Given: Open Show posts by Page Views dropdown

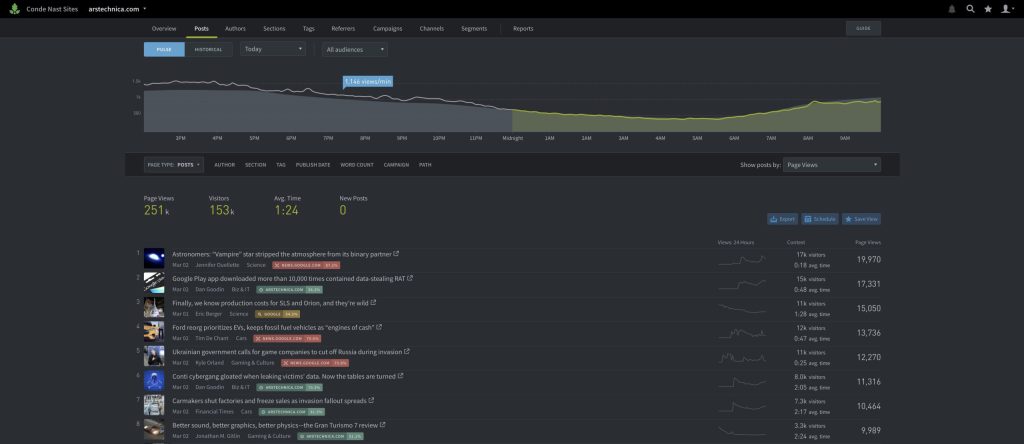Looking at the screenshot, I should (832, 165).
